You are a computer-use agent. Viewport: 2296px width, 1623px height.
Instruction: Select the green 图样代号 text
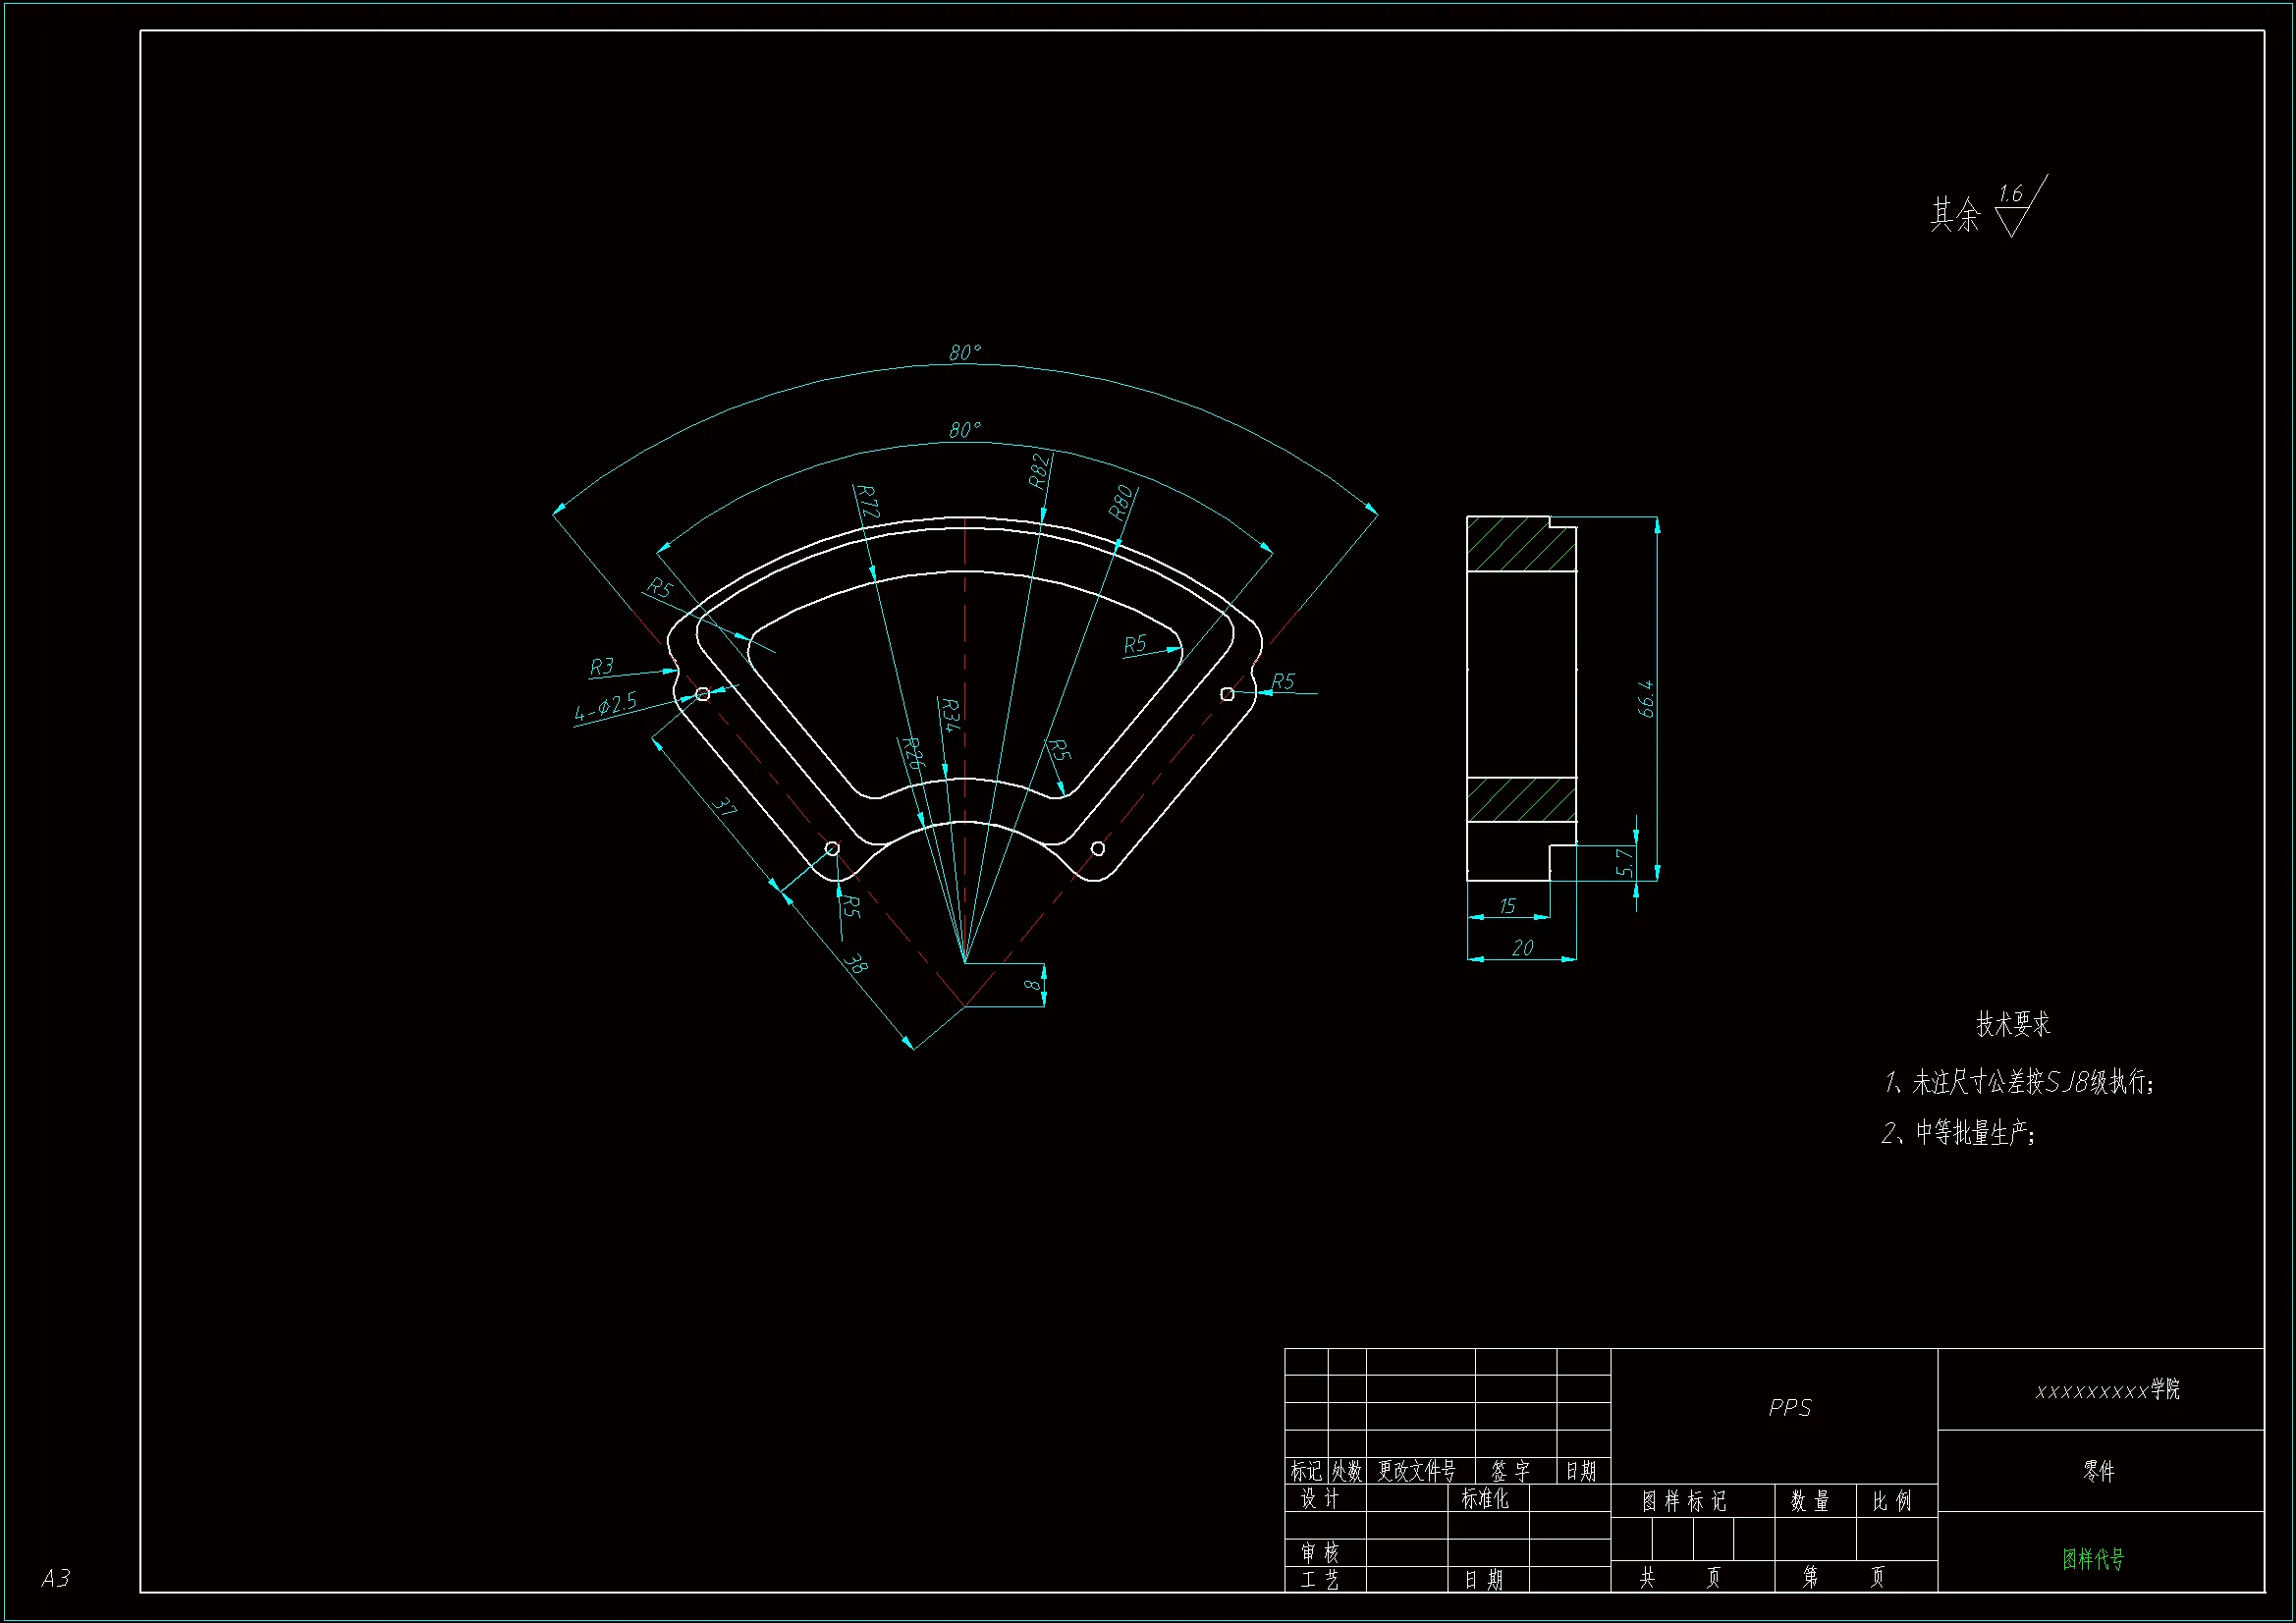2093,1559
